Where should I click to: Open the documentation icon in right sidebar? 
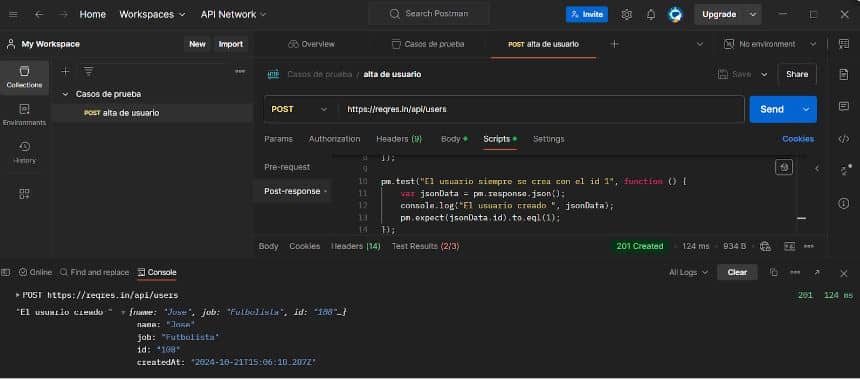click(844, 74)
